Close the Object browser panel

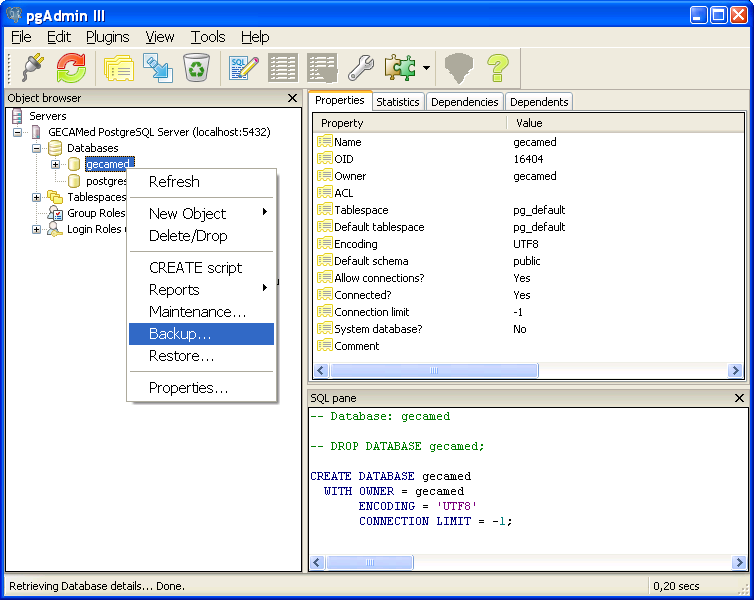click(x=292, y=98)
